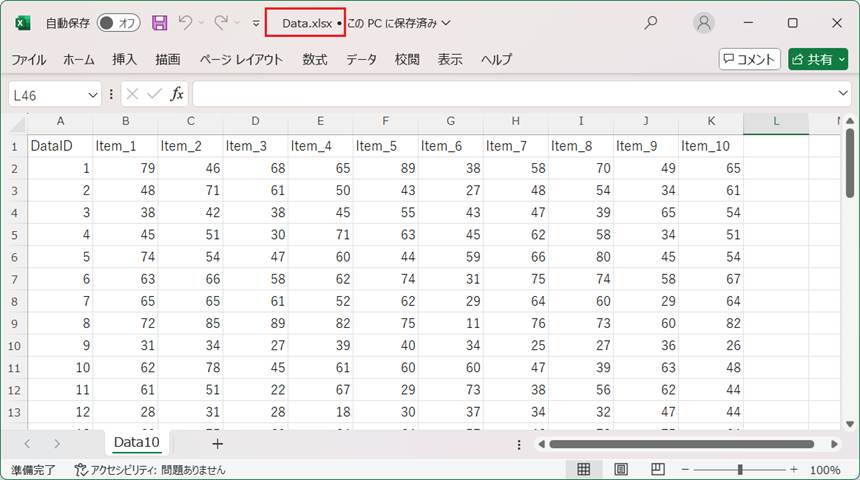The height and width of the screenshot is (480, 860).
Task: Click the zoom slider handle
Action: (x=740, y=469)
